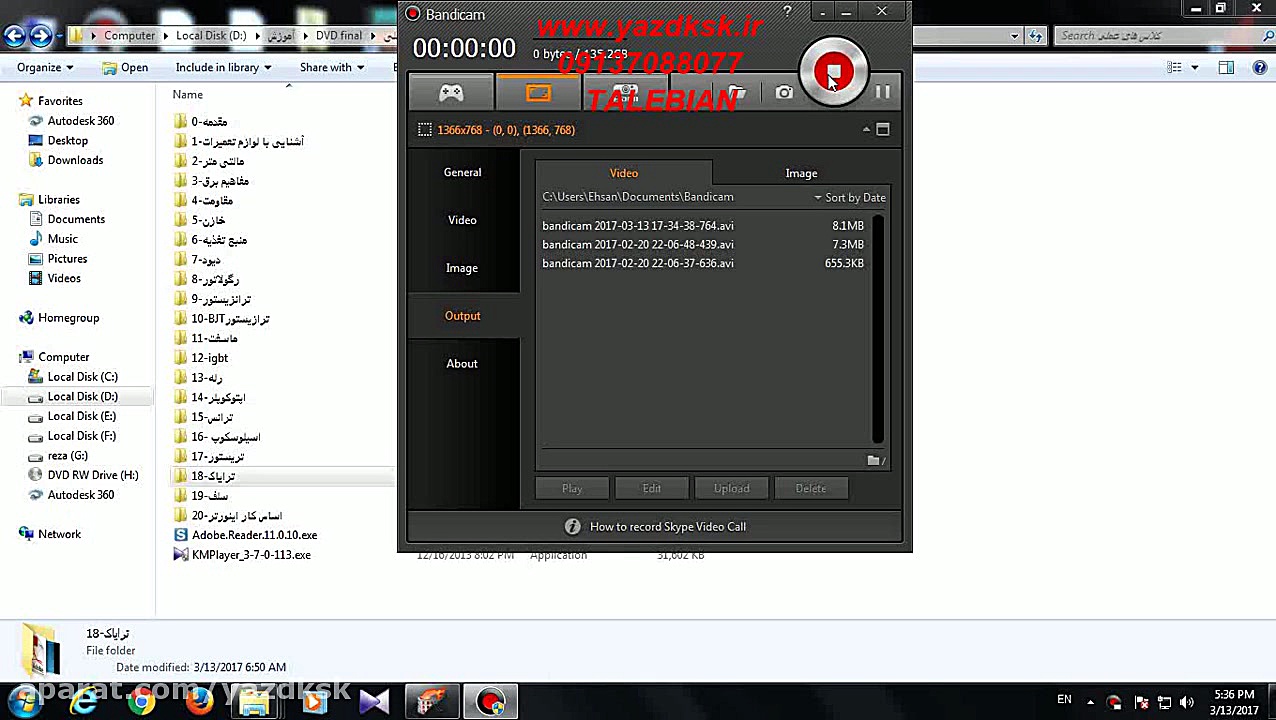Select Bandicam screen recording mode
The width and height of the screenshot is (1276, 720).
click(538, 93)
